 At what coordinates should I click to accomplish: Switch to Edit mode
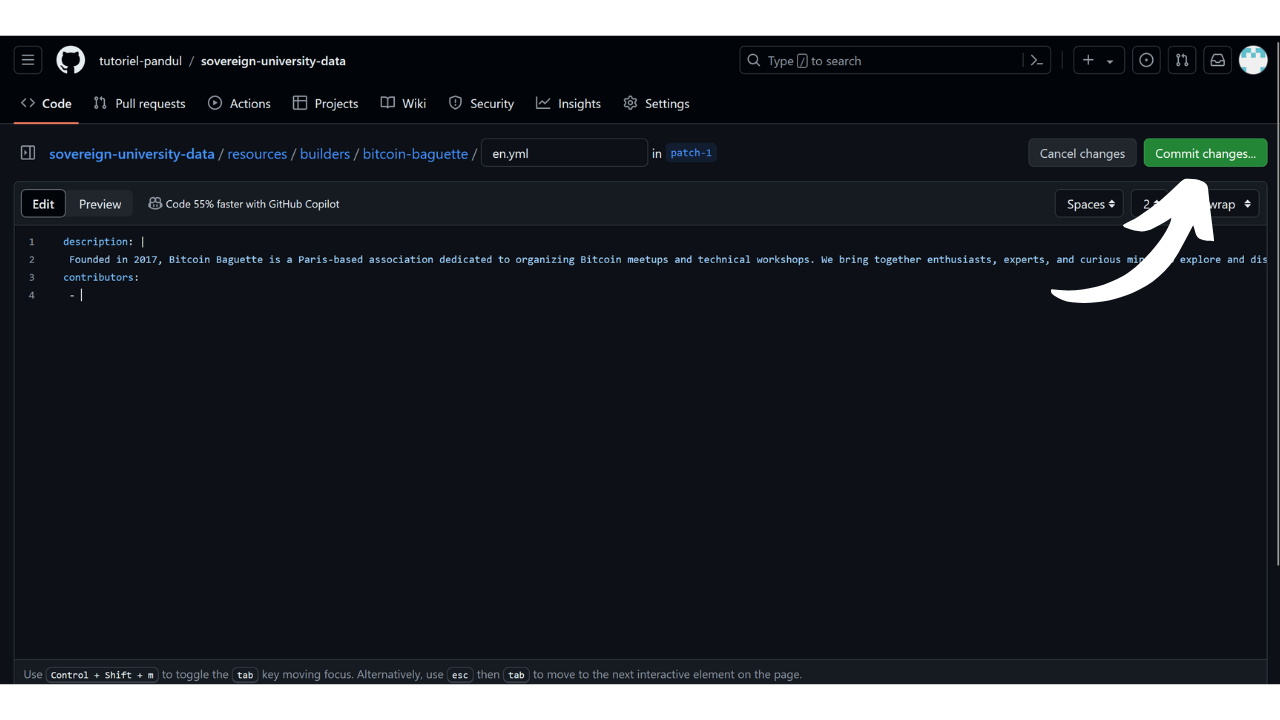[x=43, y=204]
